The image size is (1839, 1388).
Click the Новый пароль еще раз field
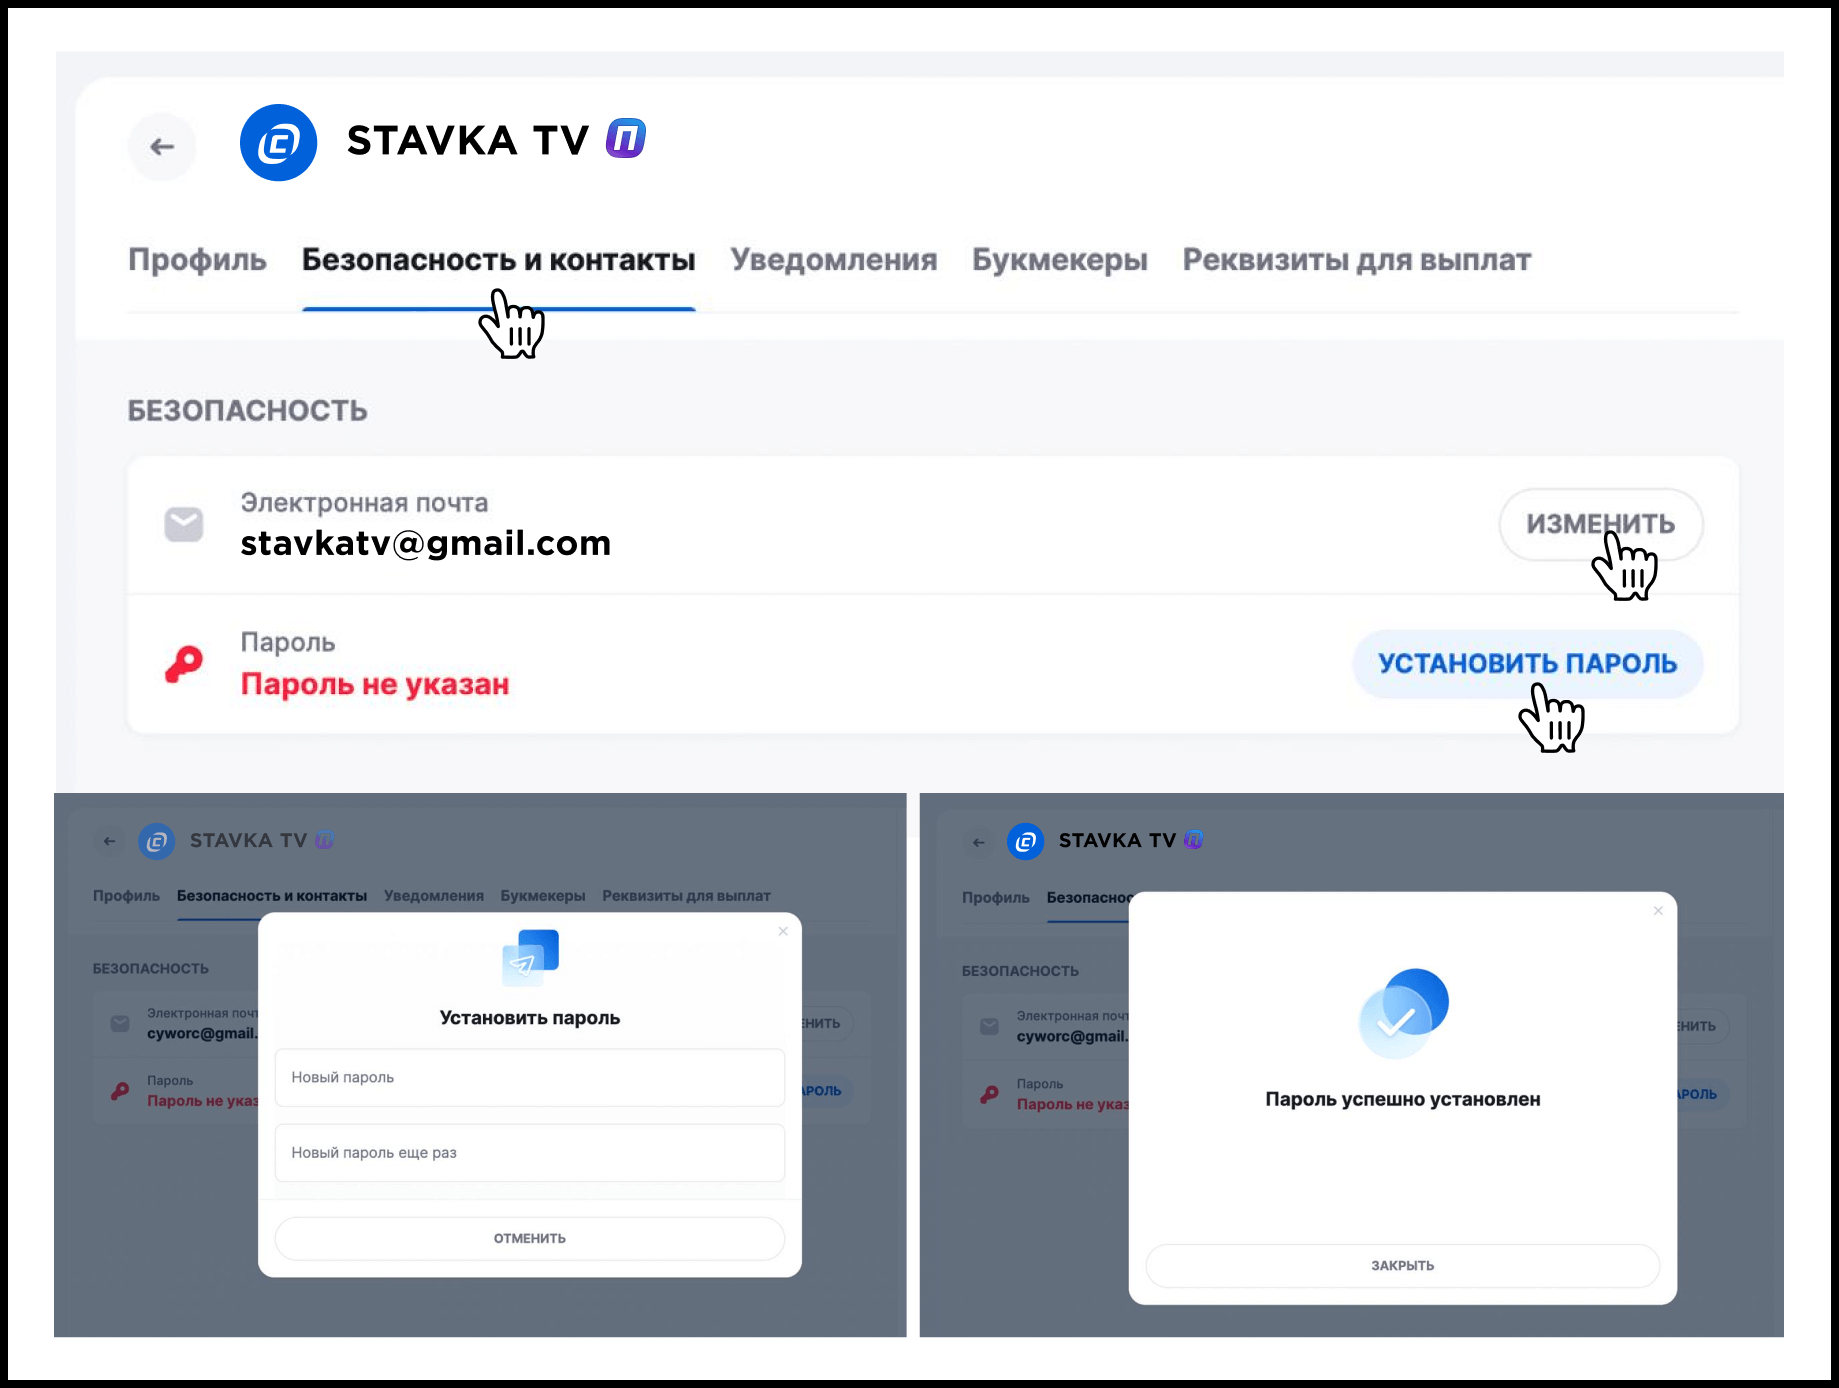coord(530,1152)
